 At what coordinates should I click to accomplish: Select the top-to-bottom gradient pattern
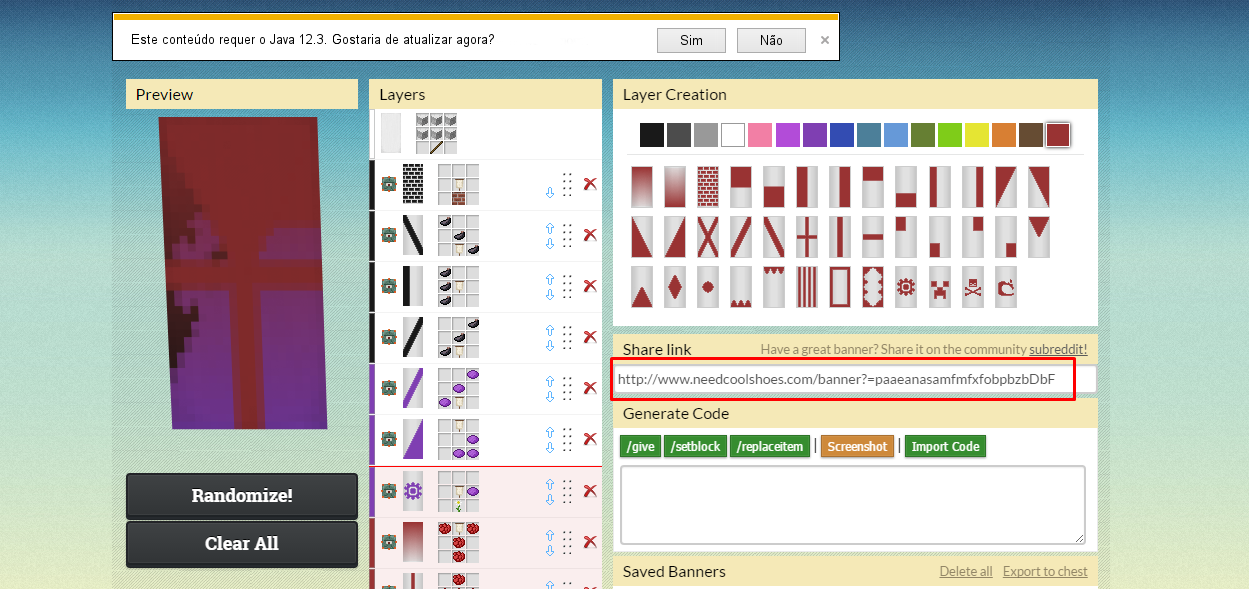click(642, 186)
